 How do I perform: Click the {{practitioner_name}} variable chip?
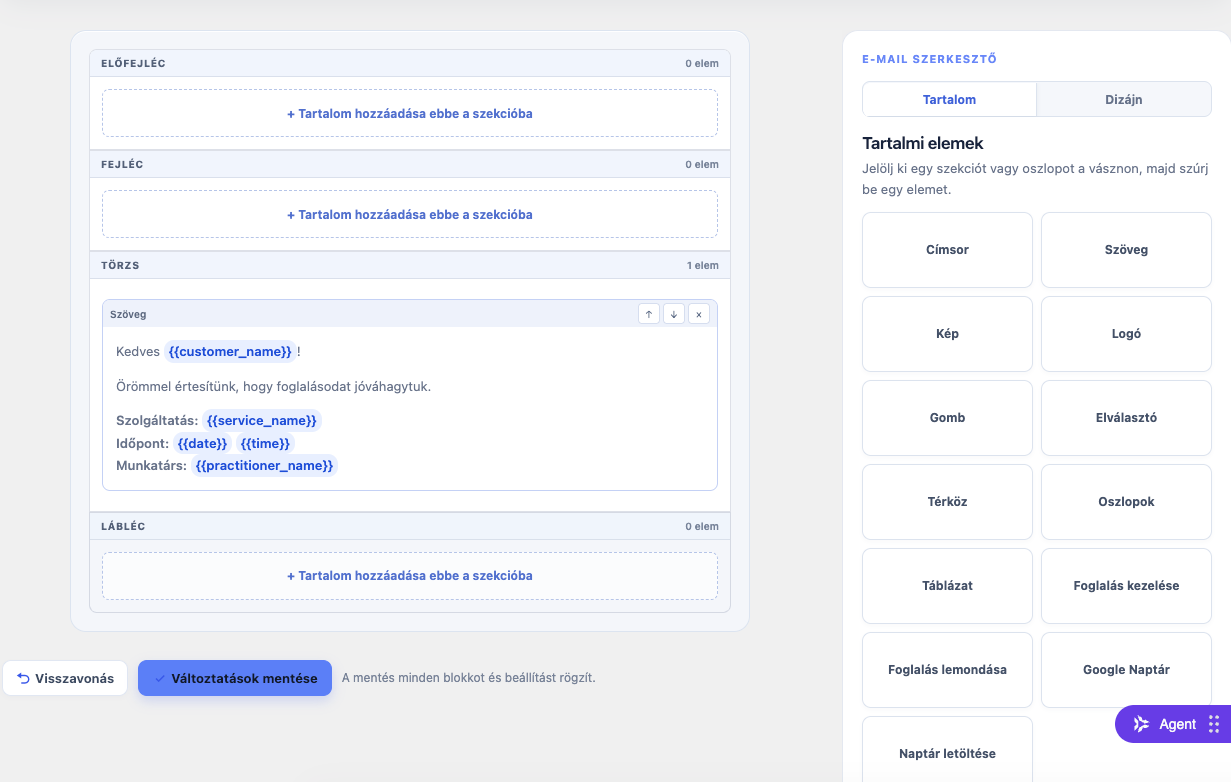click(x=264, y=465)
